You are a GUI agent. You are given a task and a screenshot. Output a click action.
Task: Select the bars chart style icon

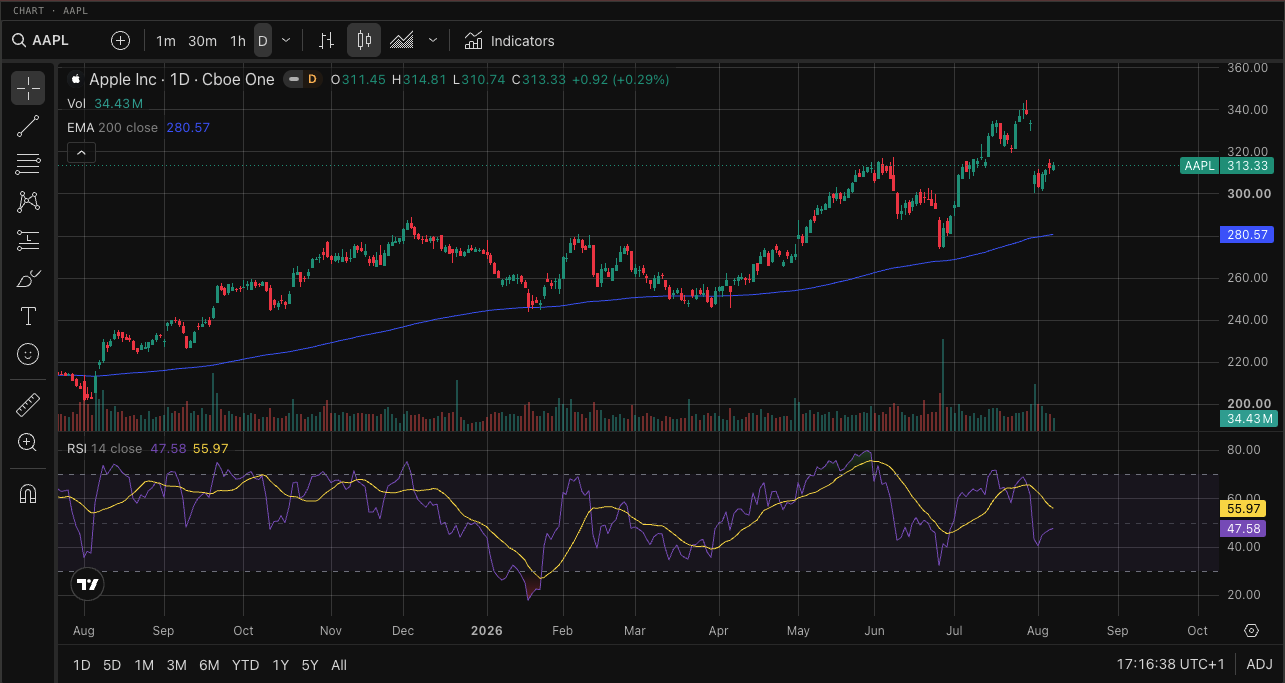pyautogui.click(x=326, y=41)
